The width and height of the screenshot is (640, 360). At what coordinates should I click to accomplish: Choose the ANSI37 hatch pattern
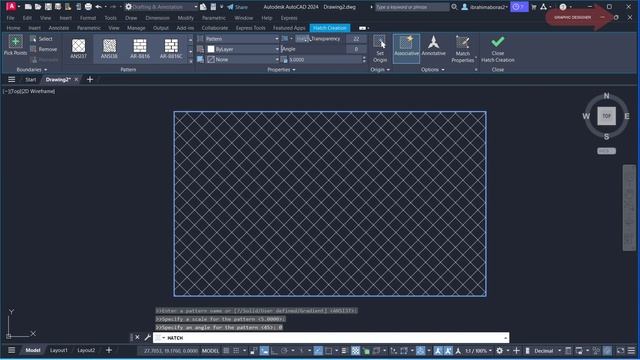(78, 48)
